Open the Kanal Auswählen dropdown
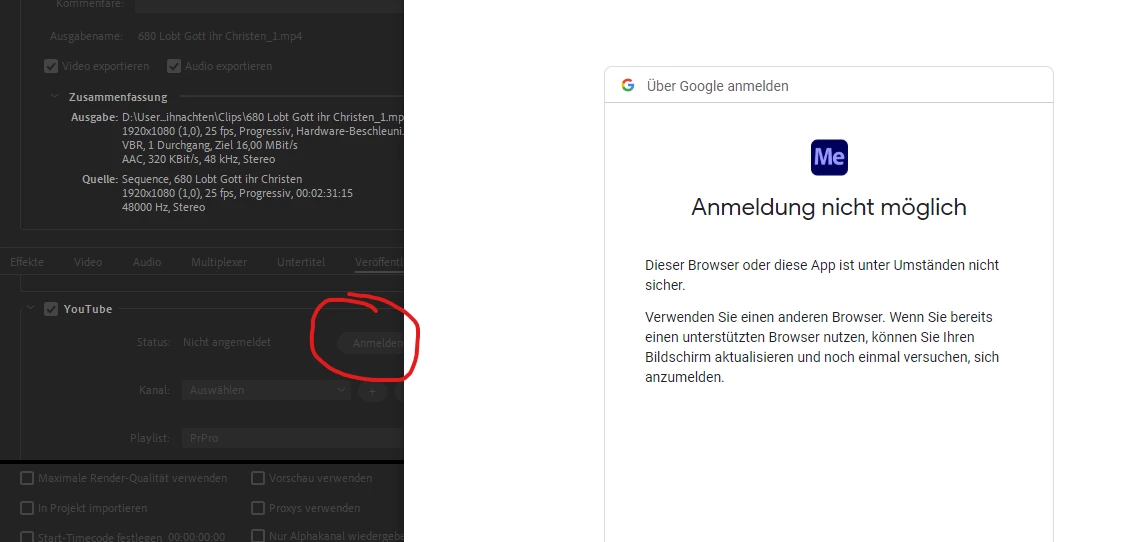 coord(266,390)
